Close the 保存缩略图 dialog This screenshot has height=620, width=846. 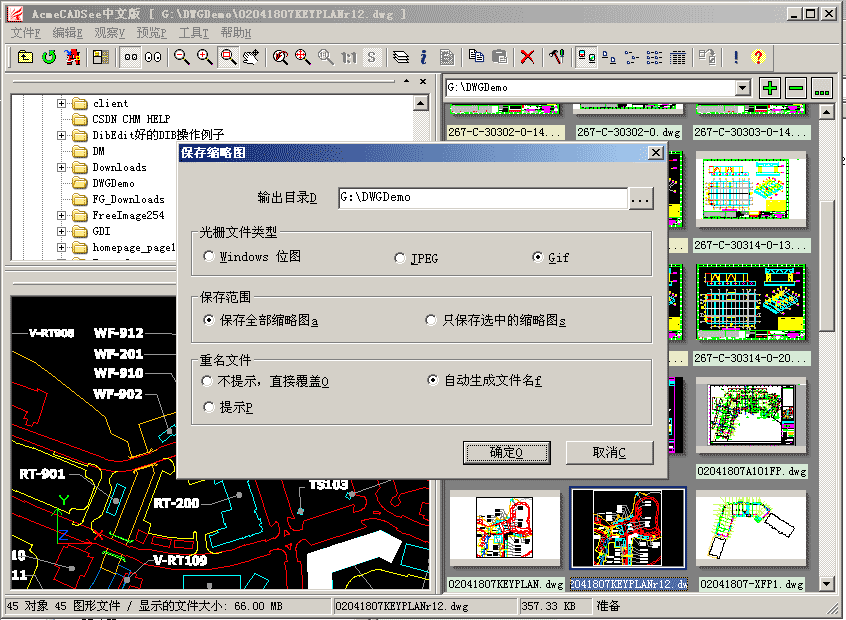pos(656,153)
